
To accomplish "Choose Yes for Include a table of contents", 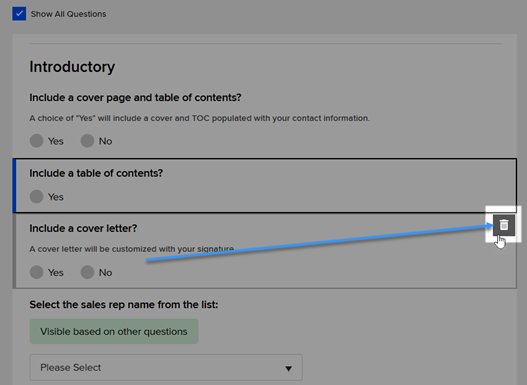I will tap(36, 197).
